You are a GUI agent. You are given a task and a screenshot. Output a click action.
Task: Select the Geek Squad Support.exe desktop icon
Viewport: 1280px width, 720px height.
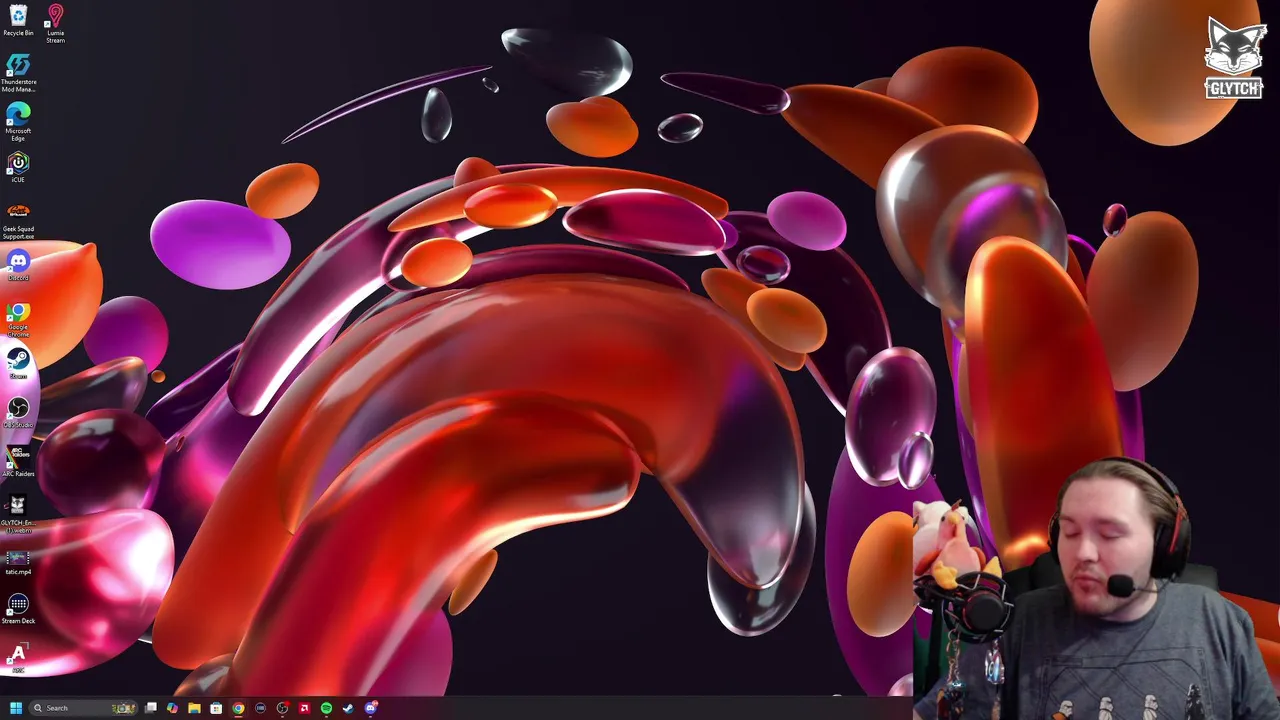18,220
